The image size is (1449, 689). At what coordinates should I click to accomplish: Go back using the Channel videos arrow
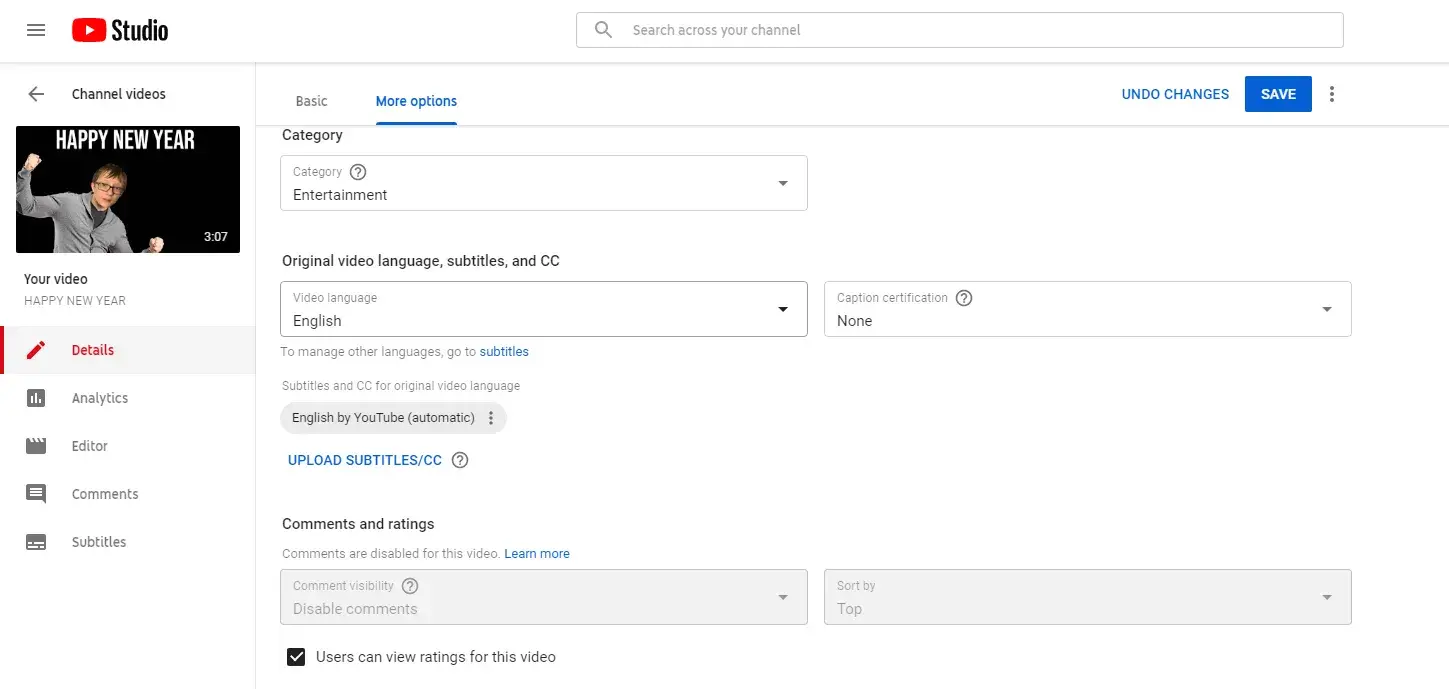point(36,94)
